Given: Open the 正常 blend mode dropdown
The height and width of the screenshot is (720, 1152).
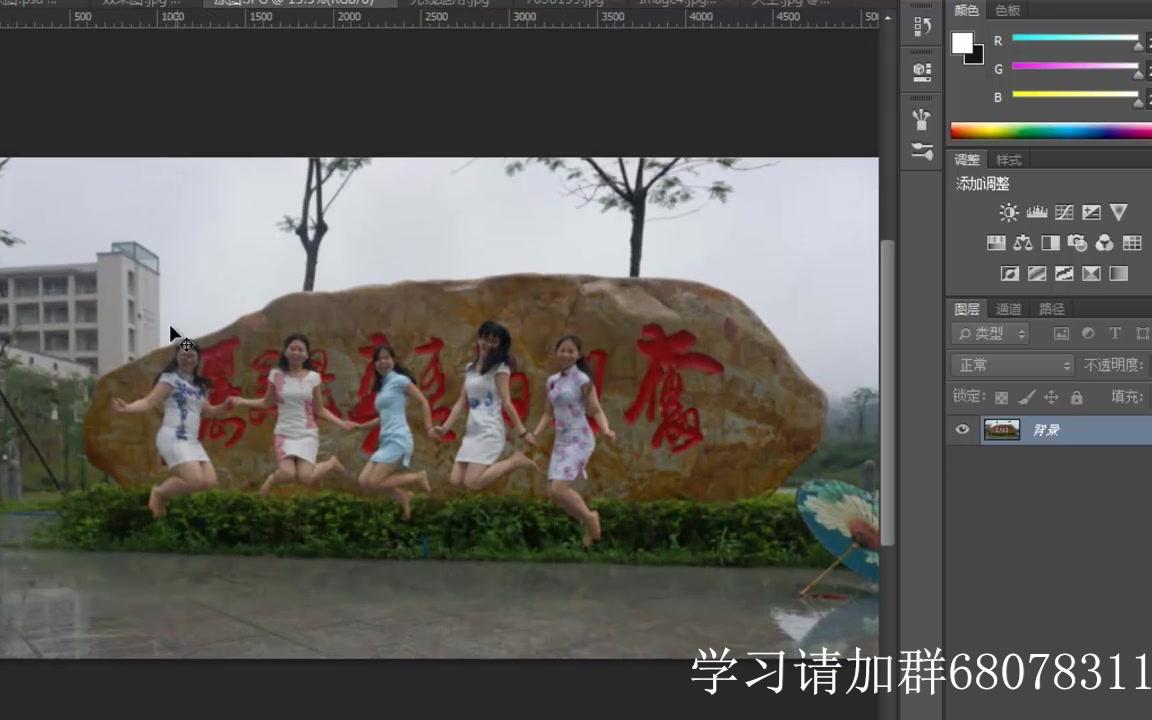Looking at the screenshot, I should tap(1010, 365).
